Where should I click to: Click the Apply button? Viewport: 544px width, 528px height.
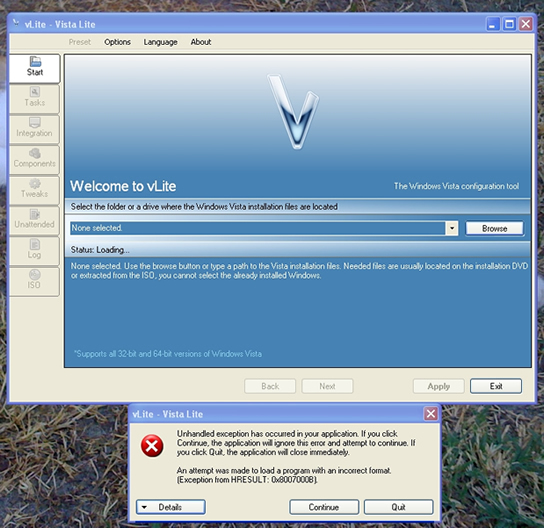click(439, 386)
